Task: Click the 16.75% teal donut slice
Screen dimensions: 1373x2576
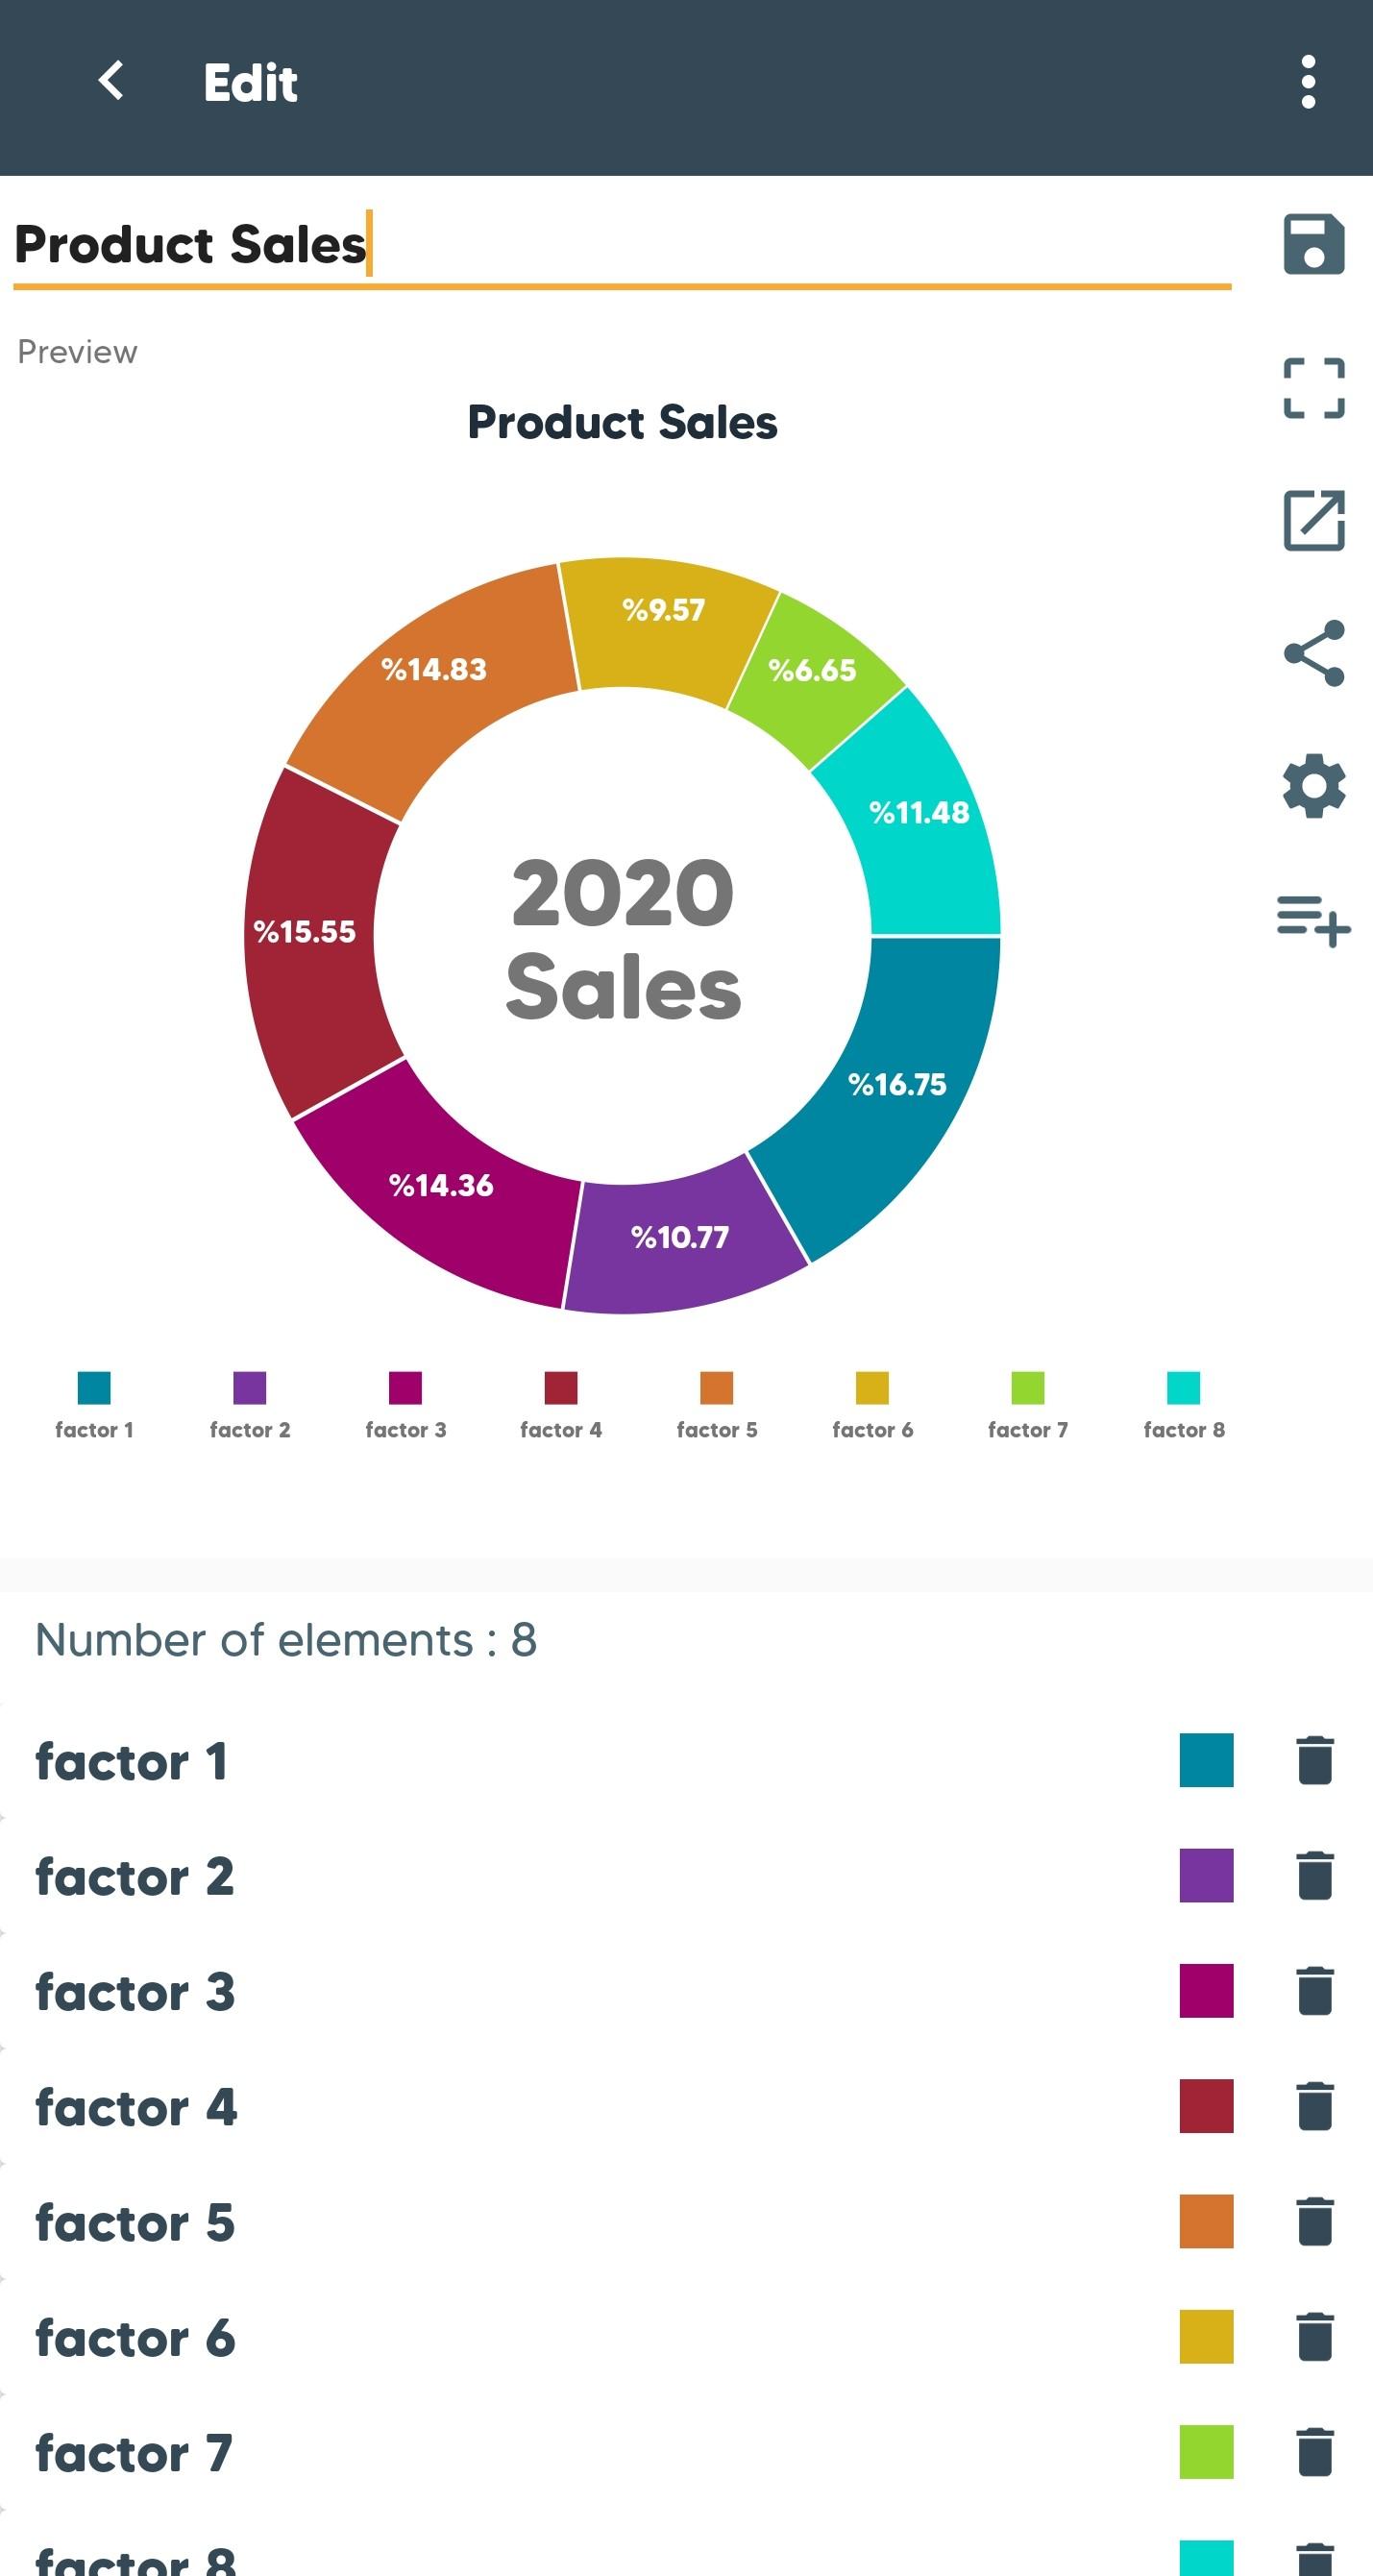Action: [897, 1084]
